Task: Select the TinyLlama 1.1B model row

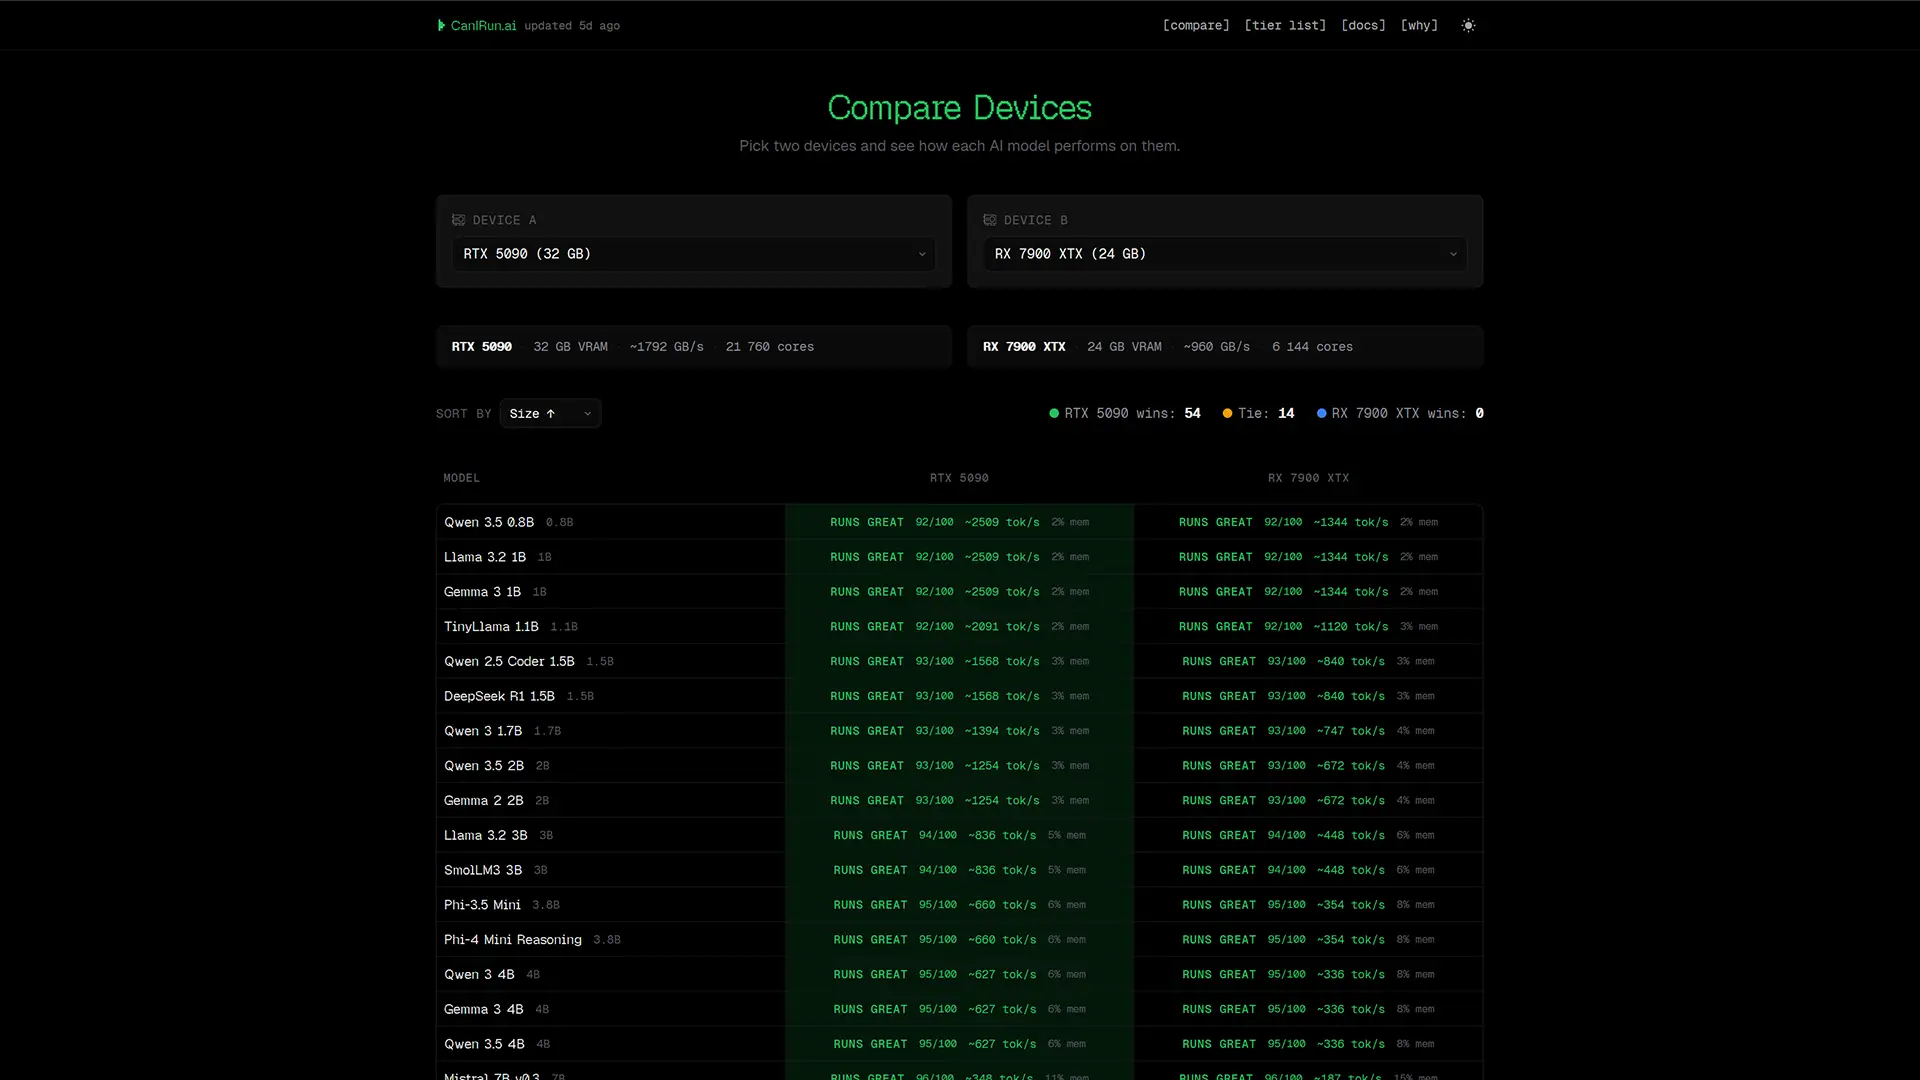Action: [491, 627]
